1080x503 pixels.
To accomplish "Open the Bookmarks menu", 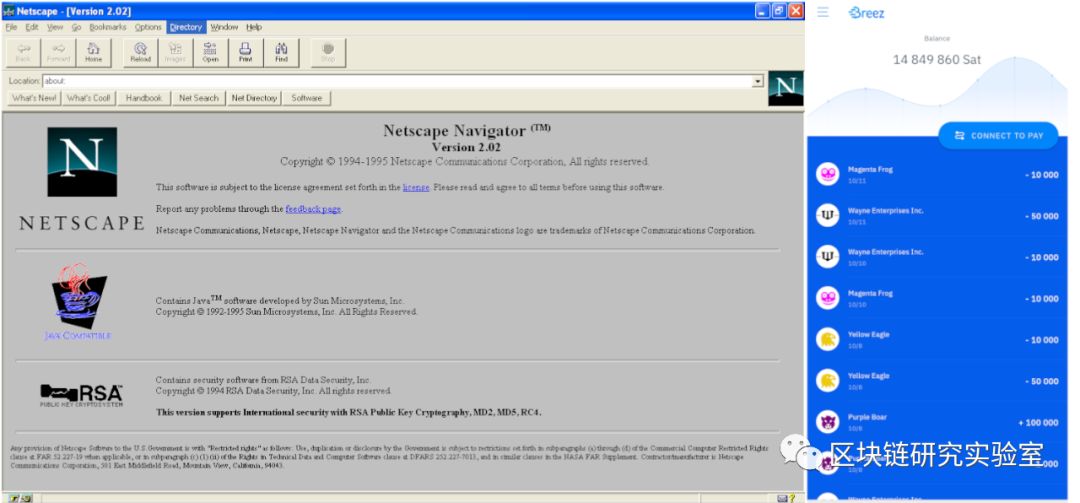I will [x=107, y=27].
